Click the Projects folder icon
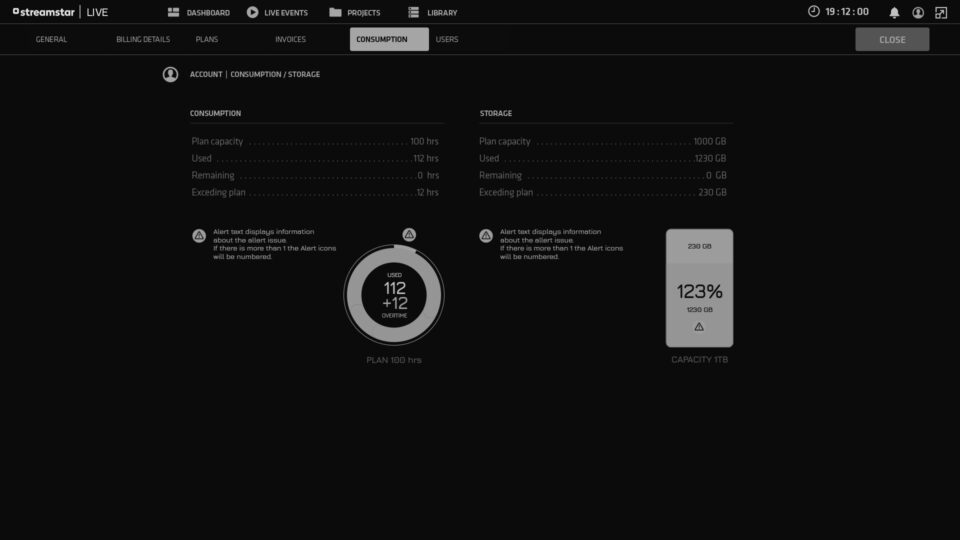The image size is (960, 540). click(335, 12)
